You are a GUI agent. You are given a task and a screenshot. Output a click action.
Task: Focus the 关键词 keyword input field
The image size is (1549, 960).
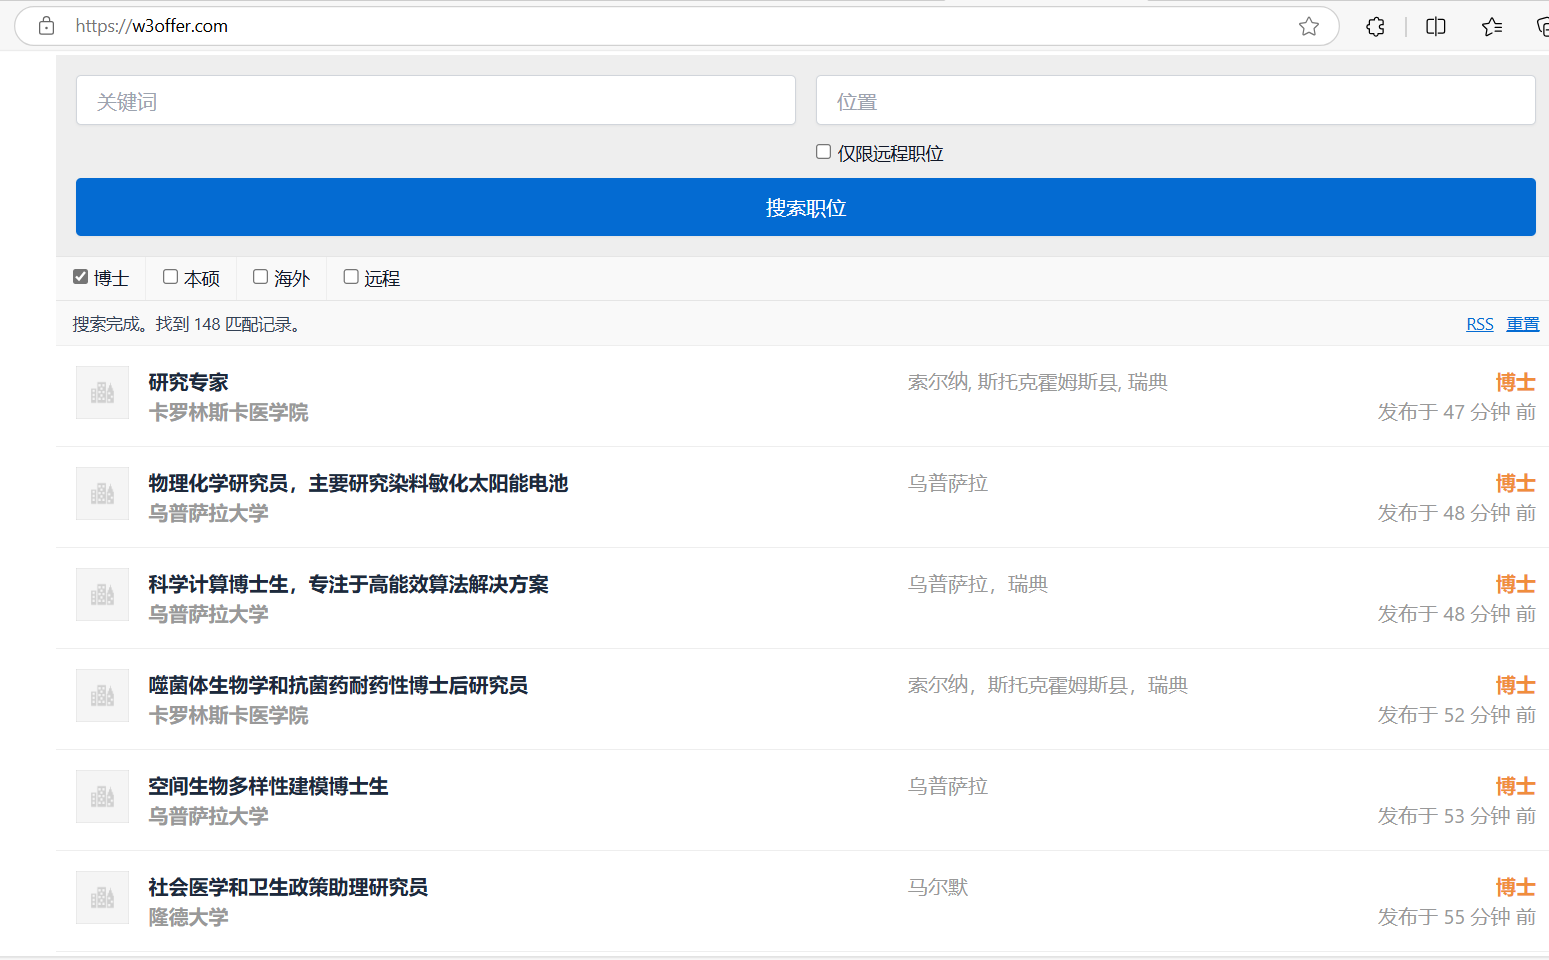coord(436,101)
